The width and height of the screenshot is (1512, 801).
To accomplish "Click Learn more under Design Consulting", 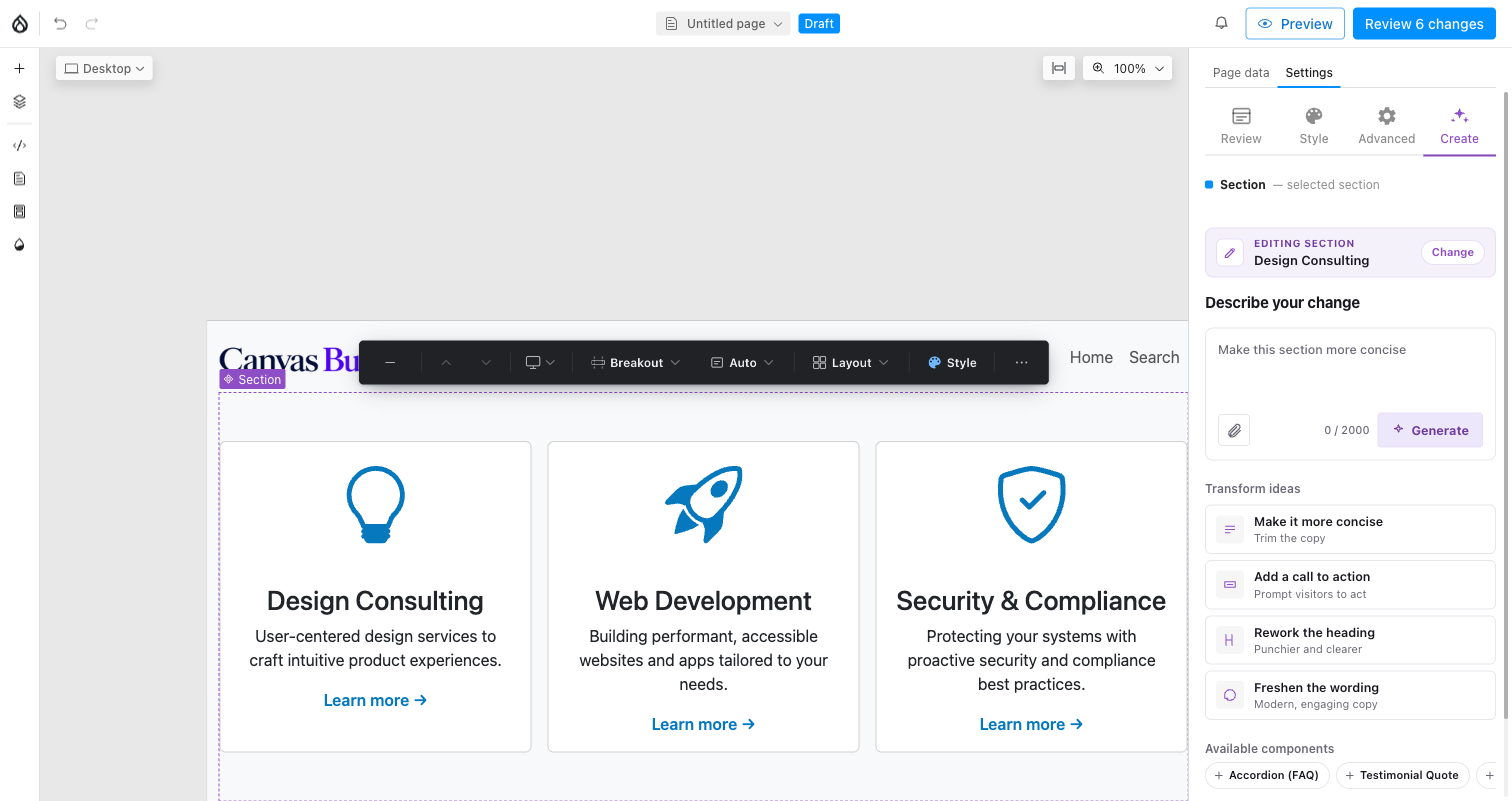I will pos(375,700).
